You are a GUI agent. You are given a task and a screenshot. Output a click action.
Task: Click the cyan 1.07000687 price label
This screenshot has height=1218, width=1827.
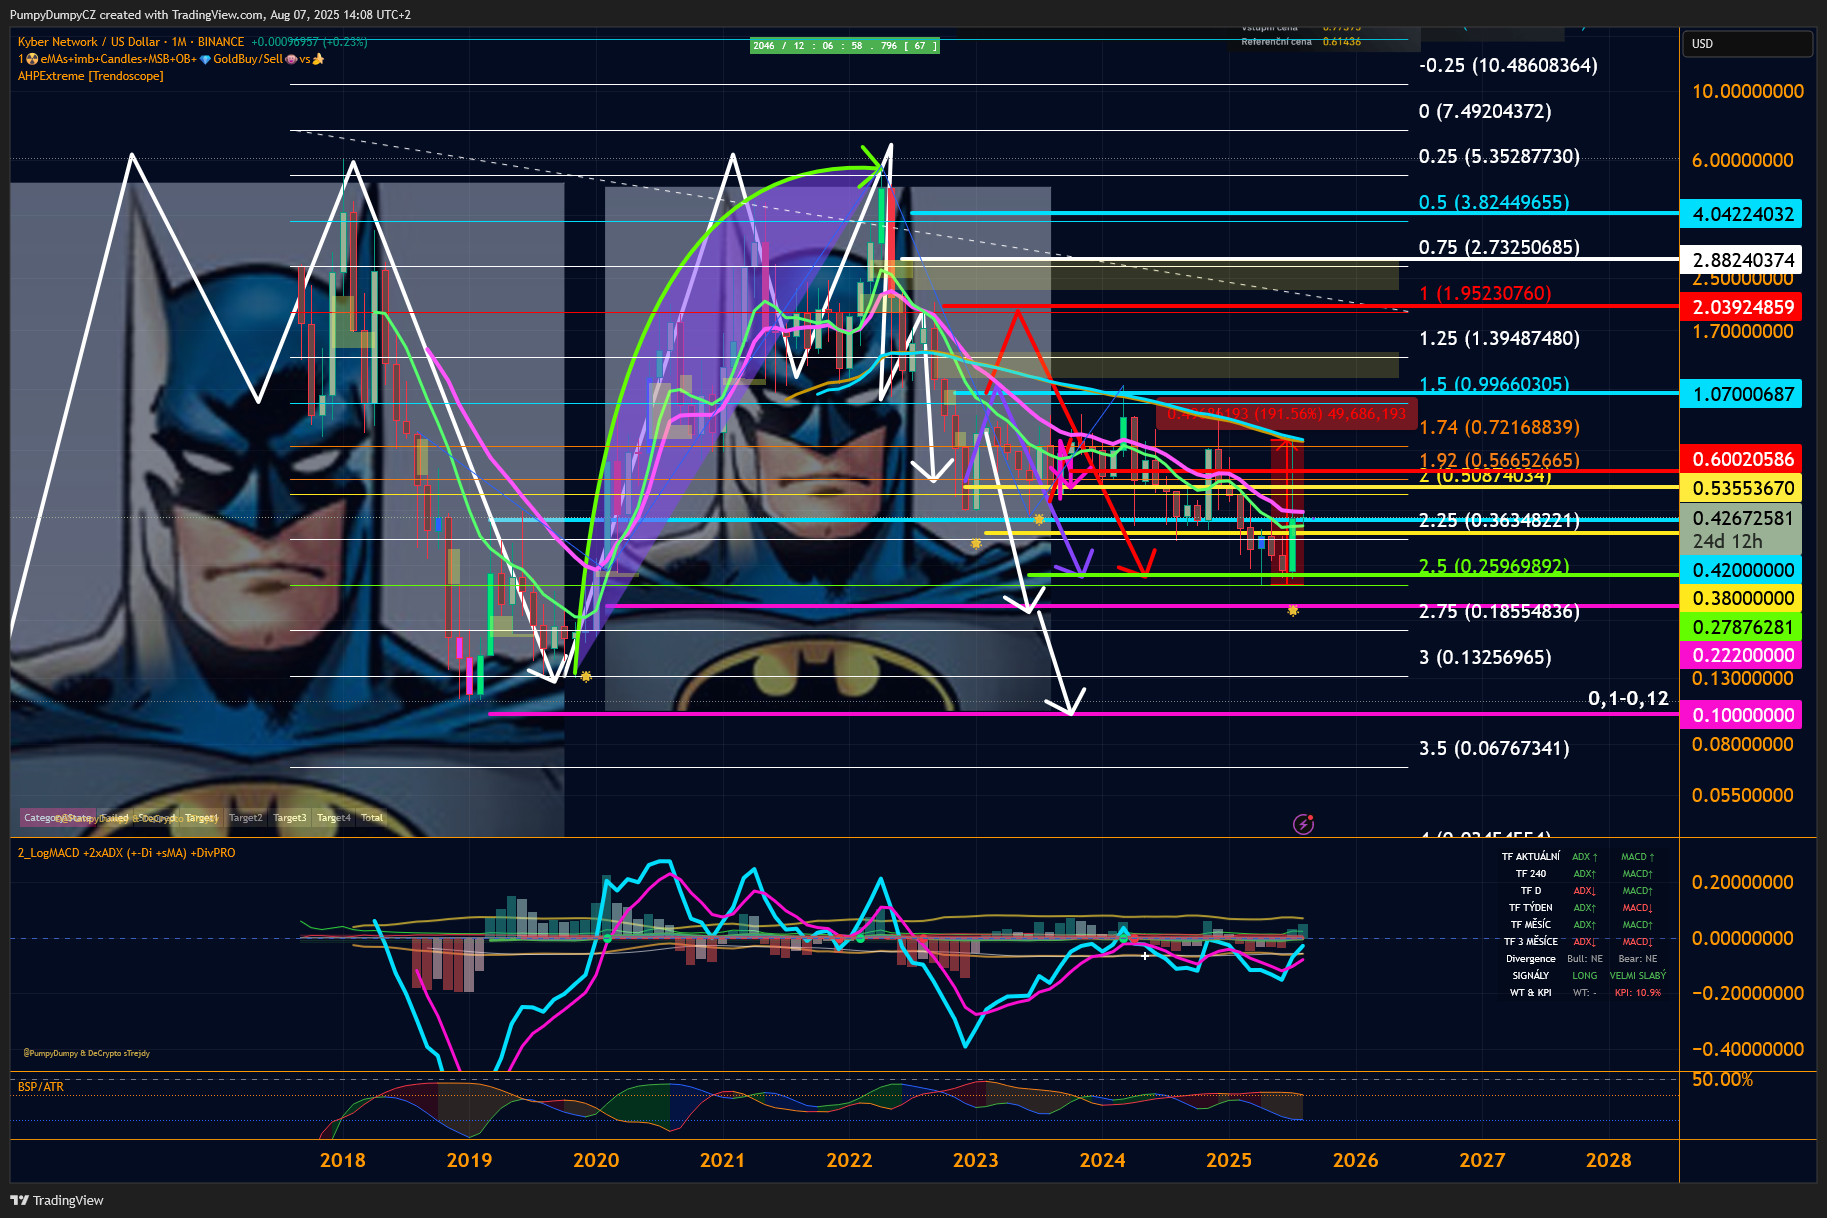pos(1742,394)
